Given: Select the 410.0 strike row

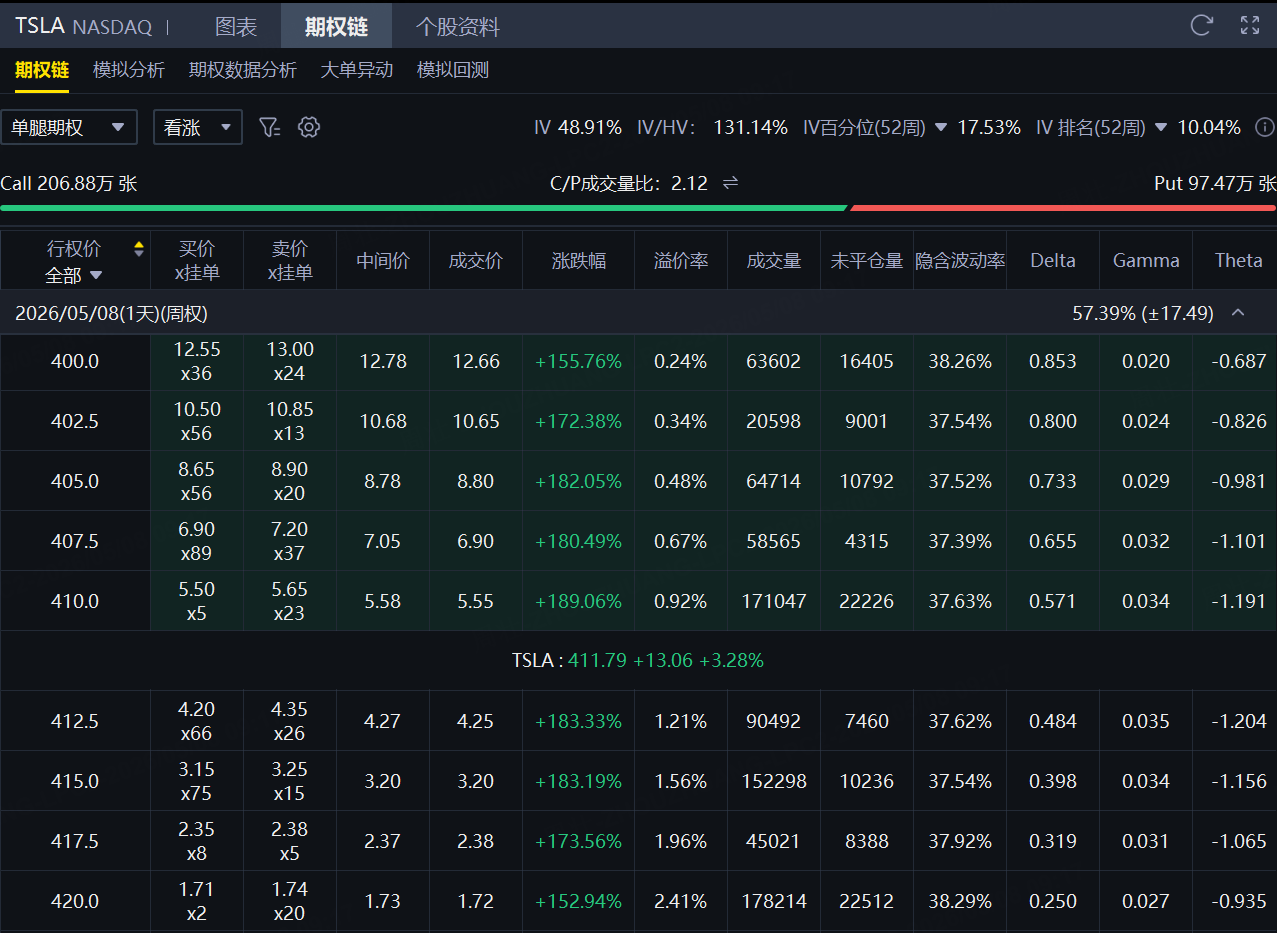Looking at the screenshot, I should [x=638, y=601].
